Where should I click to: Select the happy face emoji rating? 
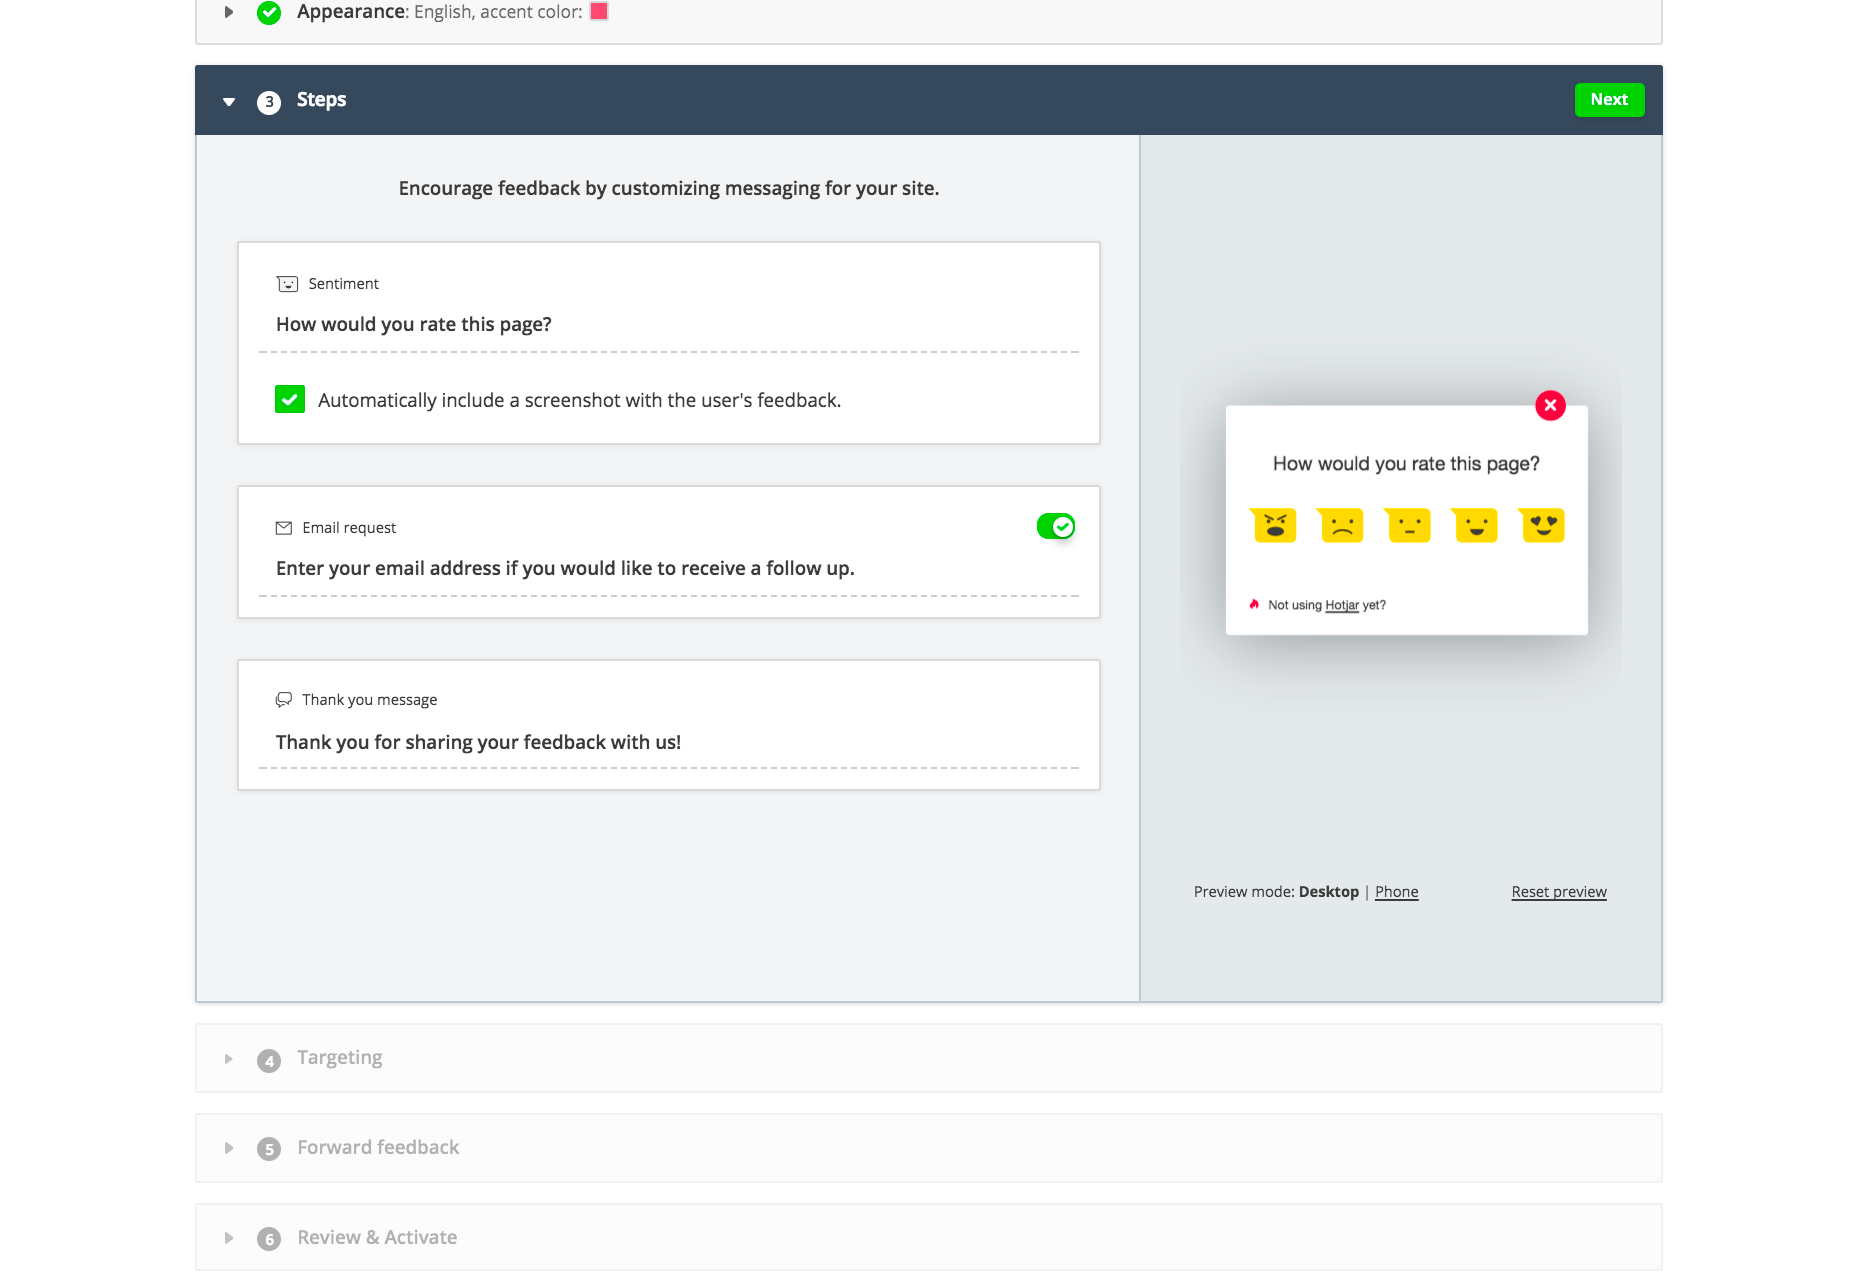click(1475, 525)
